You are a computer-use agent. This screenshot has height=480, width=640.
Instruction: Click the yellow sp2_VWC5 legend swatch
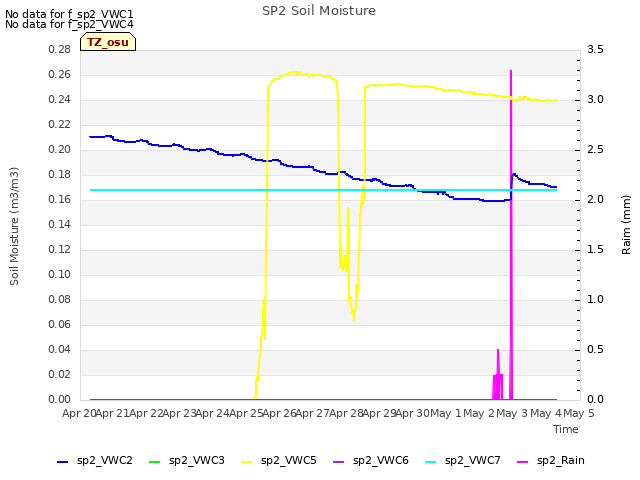247,462
